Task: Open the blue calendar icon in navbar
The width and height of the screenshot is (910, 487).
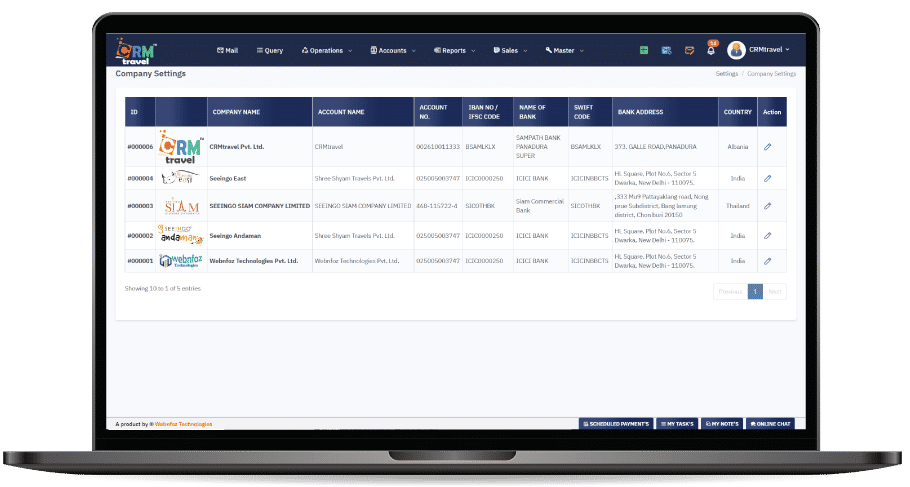Action: tap(666, 50)
